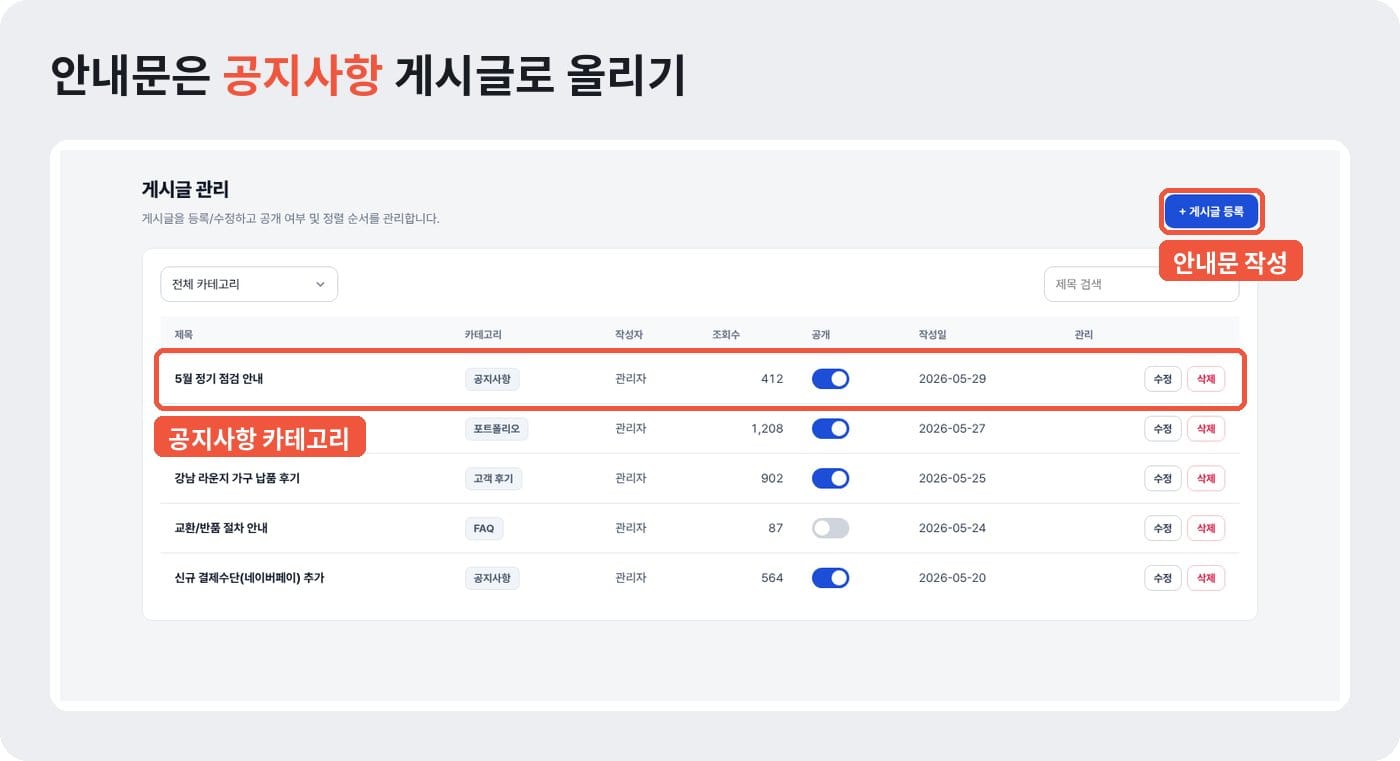This screenshot has height=761, width=1400.
Task: Click the view count 902
Action: [x=772, y=478]
